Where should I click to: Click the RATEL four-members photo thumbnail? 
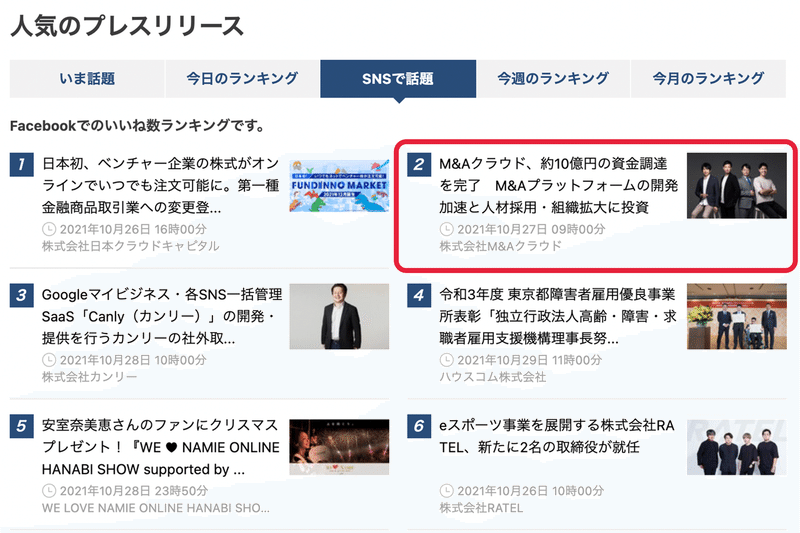point(737,447)
